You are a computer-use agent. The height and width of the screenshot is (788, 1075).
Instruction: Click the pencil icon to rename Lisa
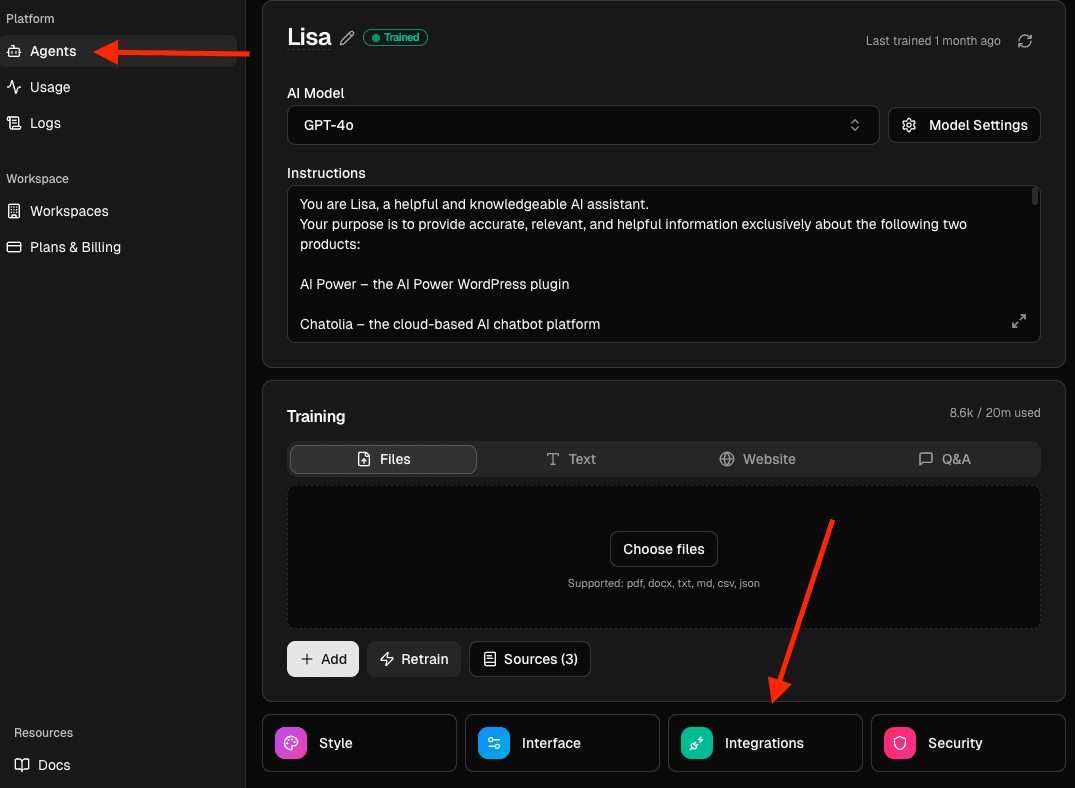coord(346,37)
